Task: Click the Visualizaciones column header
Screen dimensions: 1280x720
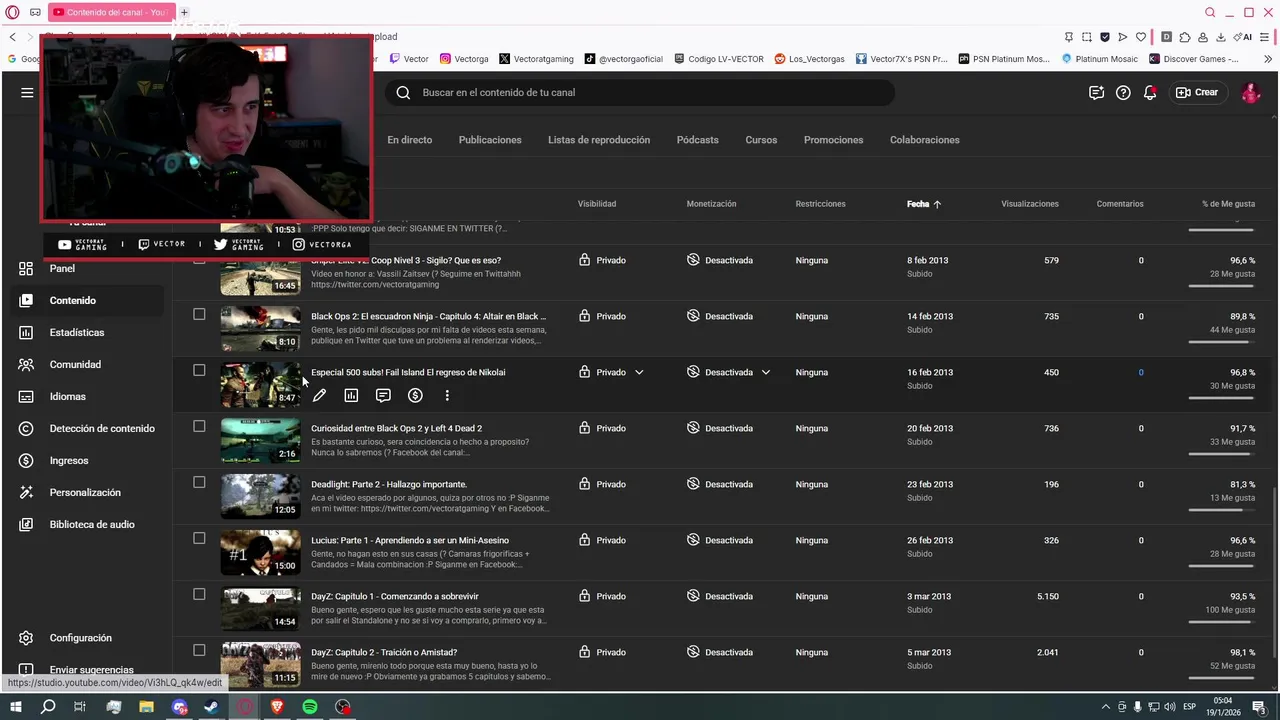Action: pos(1030,204)
